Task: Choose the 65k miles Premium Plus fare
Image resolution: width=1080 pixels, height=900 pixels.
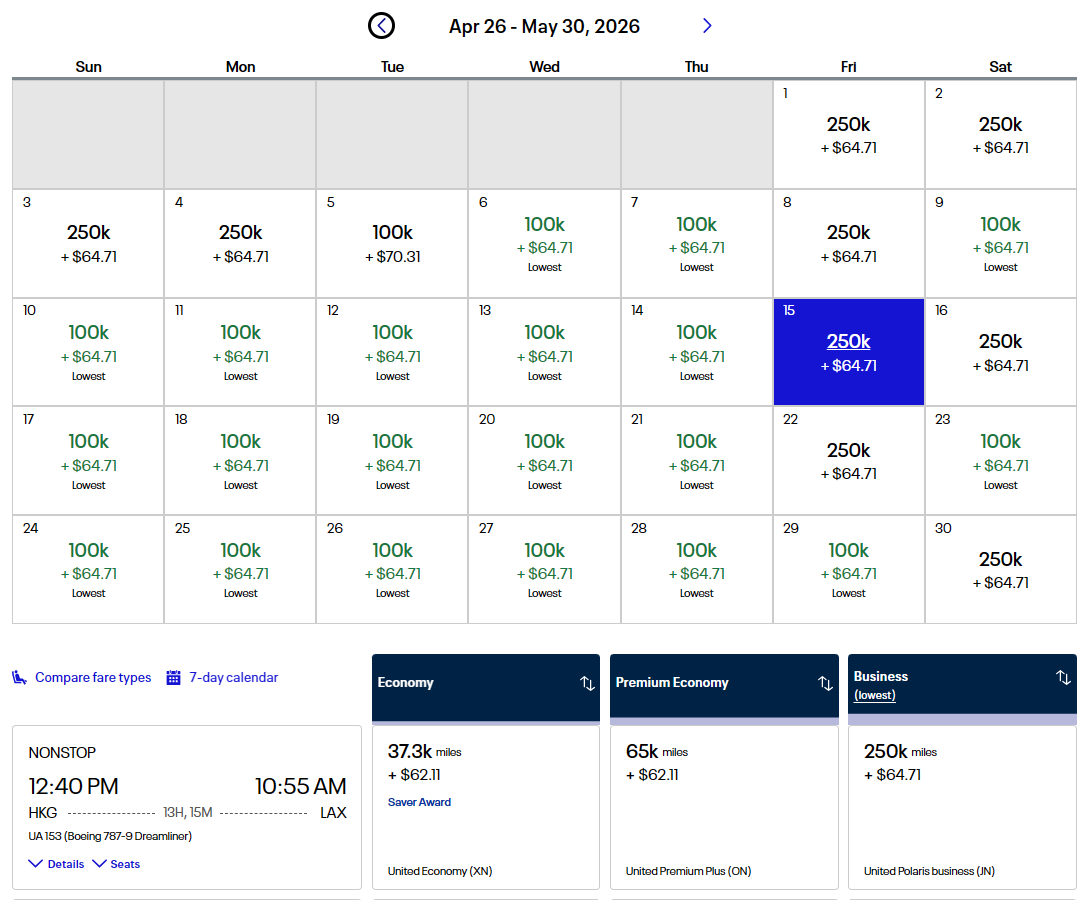Action: (724, 806)
